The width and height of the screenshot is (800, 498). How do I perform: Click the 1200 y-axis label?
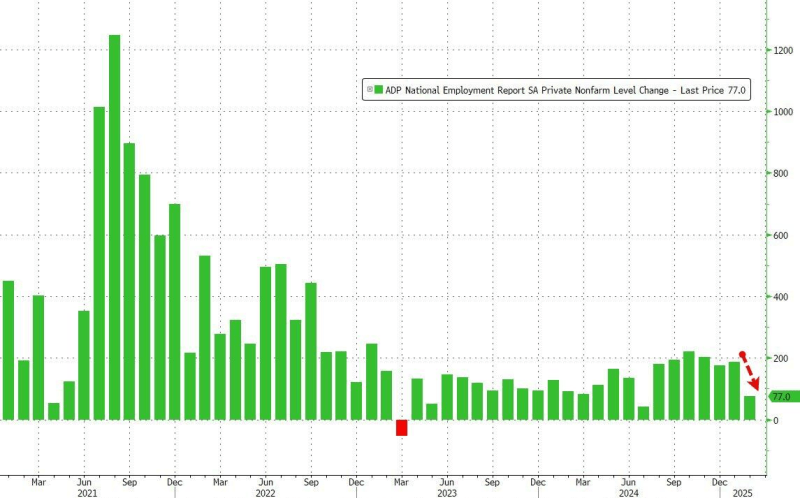point(783,50)
